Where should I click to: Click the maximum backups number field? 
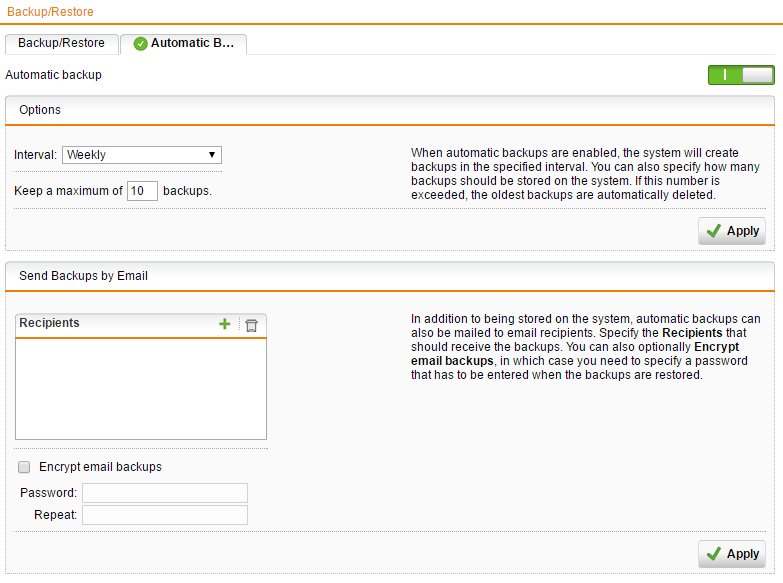point(142,191)
